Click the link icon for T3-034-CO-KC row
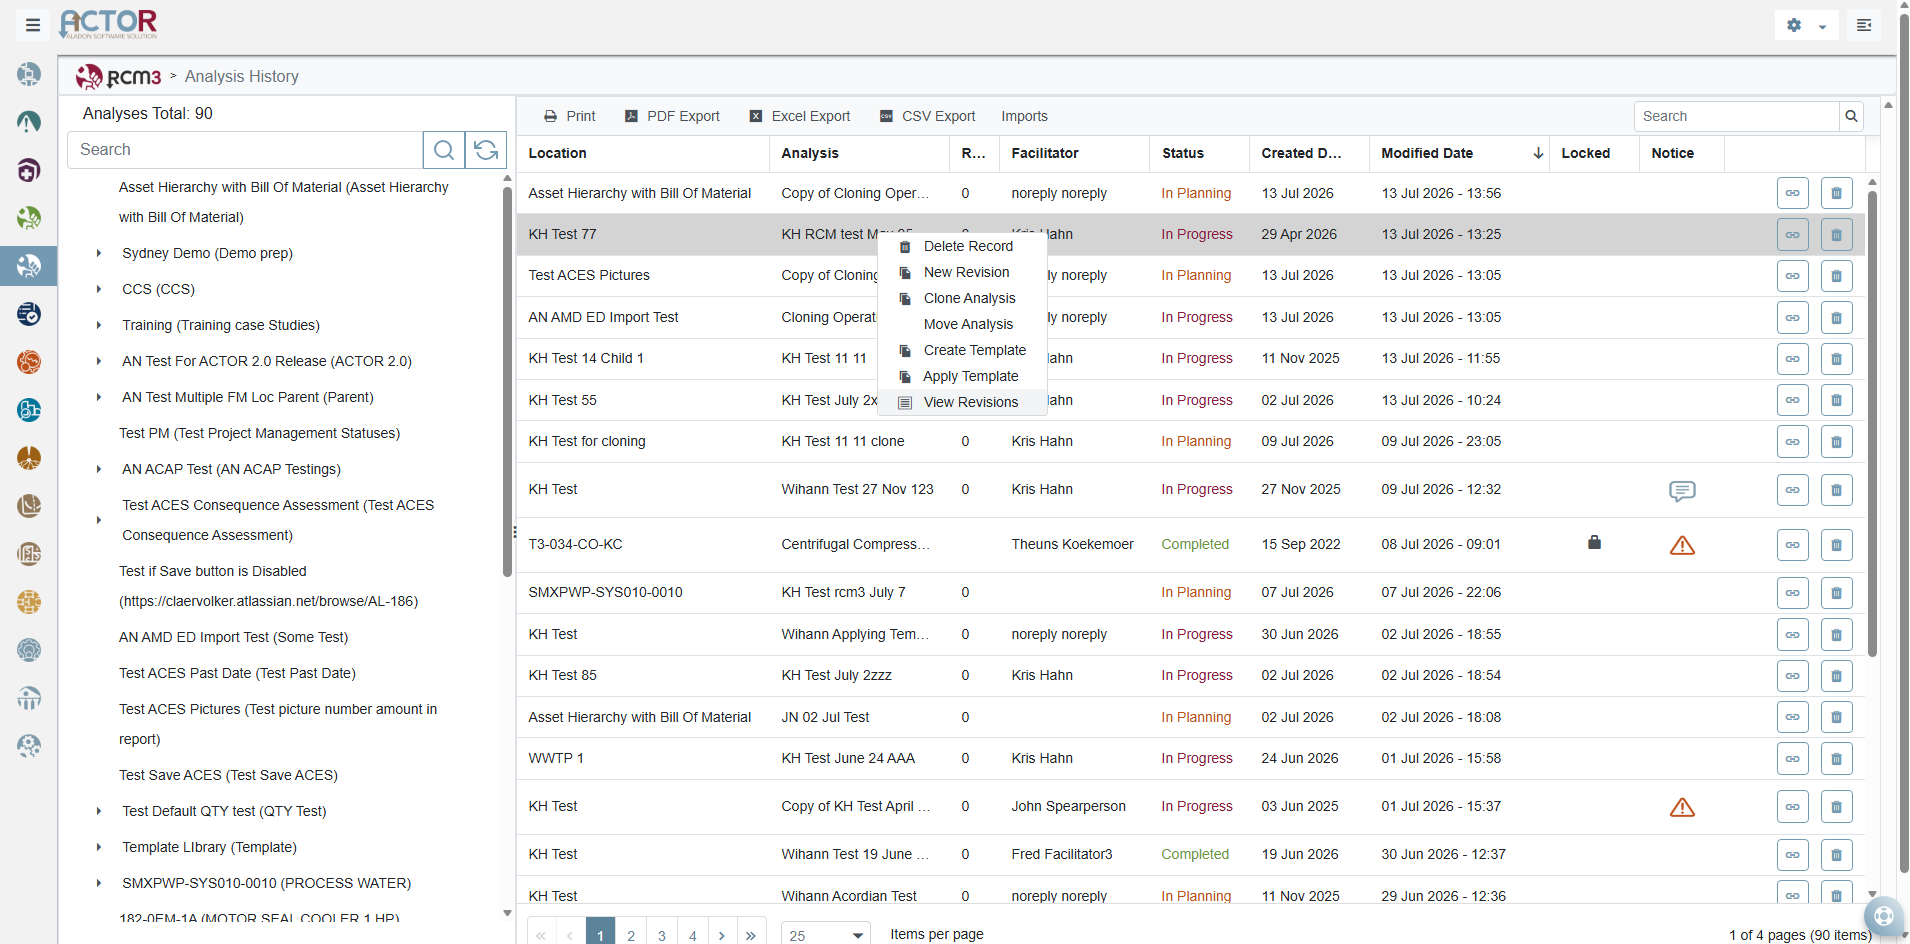This screenshot has height=944, width=1910. 1792,545
